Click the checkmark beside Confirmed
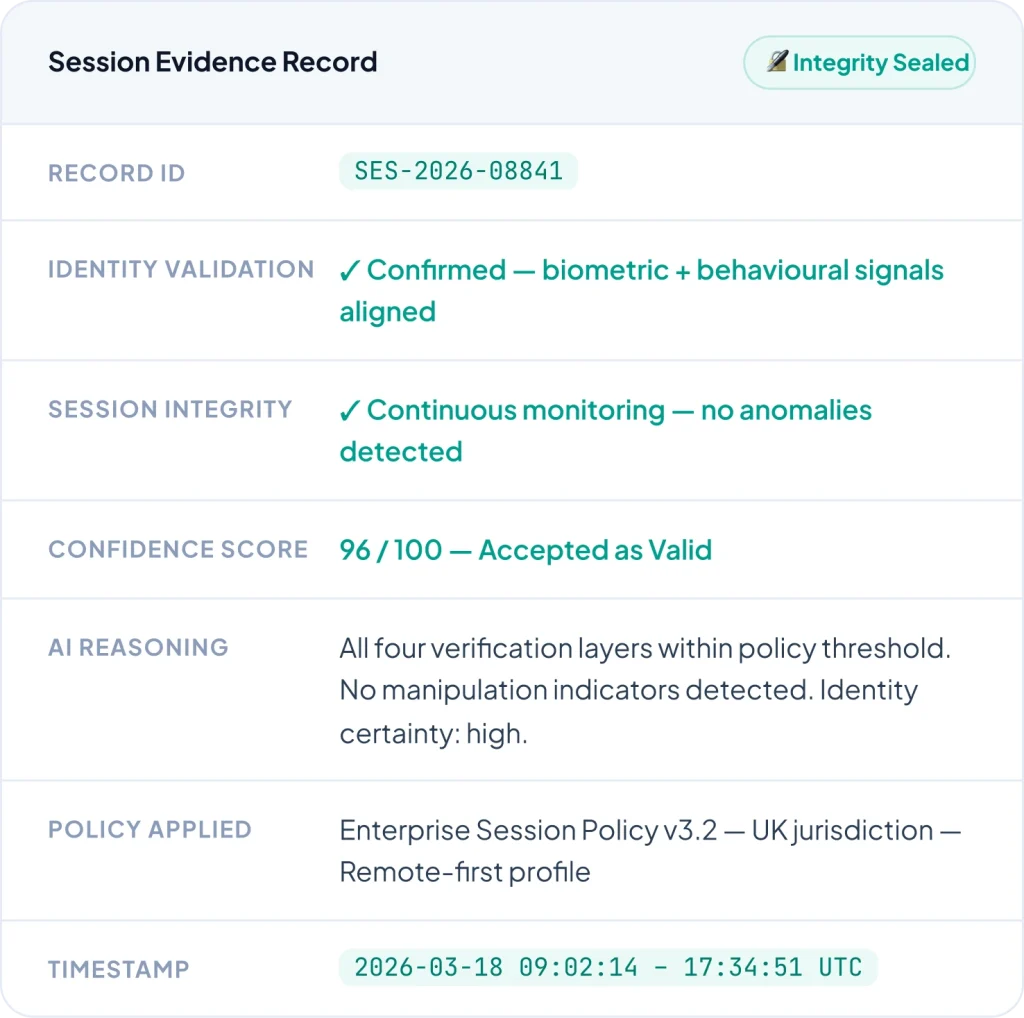The width and height of the screenshot is (1024, 1018). click(x=350, y=270)
